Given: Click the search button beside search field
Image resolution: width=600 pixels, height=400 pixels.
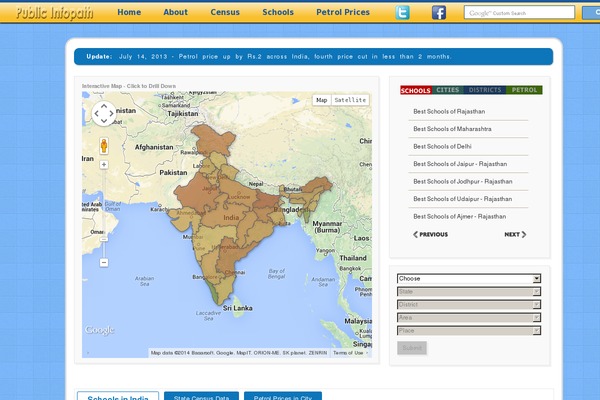Looking at the screenshot, I should (x=591, y=13).
